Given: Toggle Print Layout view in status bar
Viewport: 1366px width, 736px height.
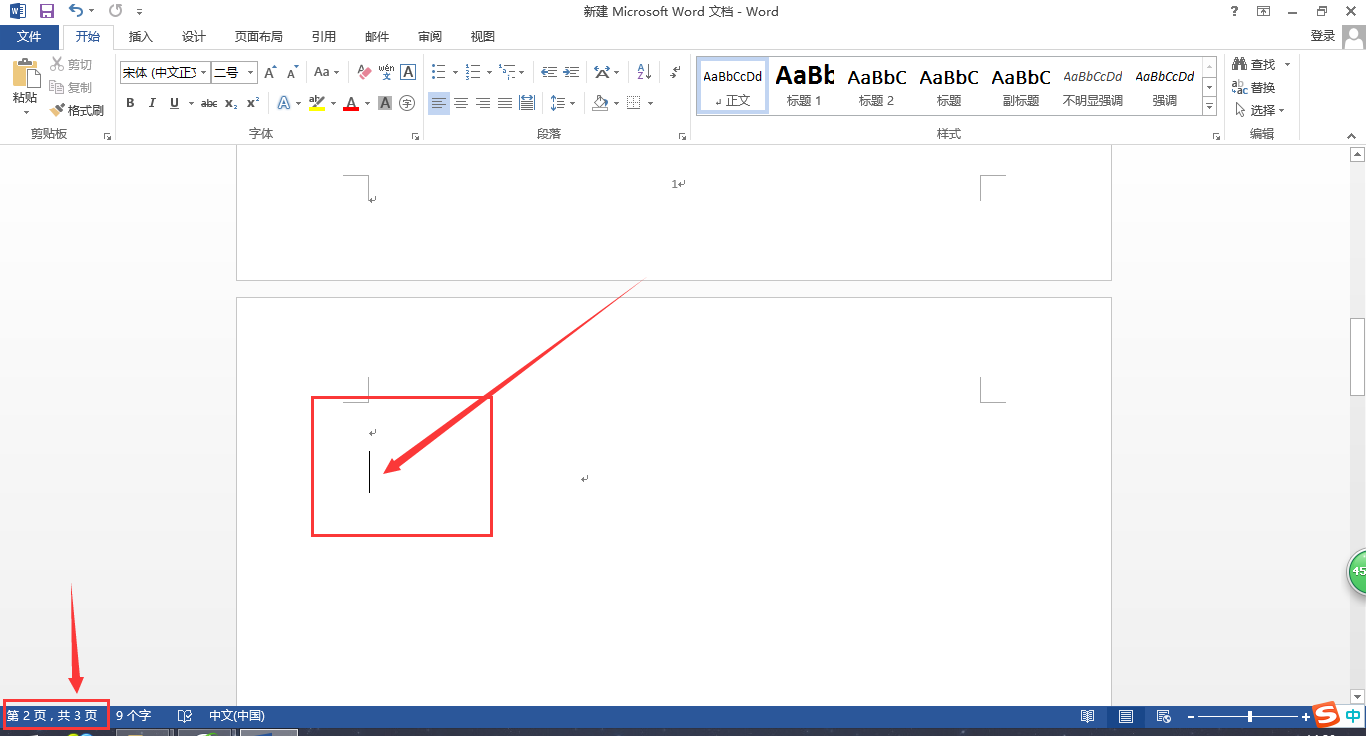Looking at the screenshot, I should (x=1126, y=716).
